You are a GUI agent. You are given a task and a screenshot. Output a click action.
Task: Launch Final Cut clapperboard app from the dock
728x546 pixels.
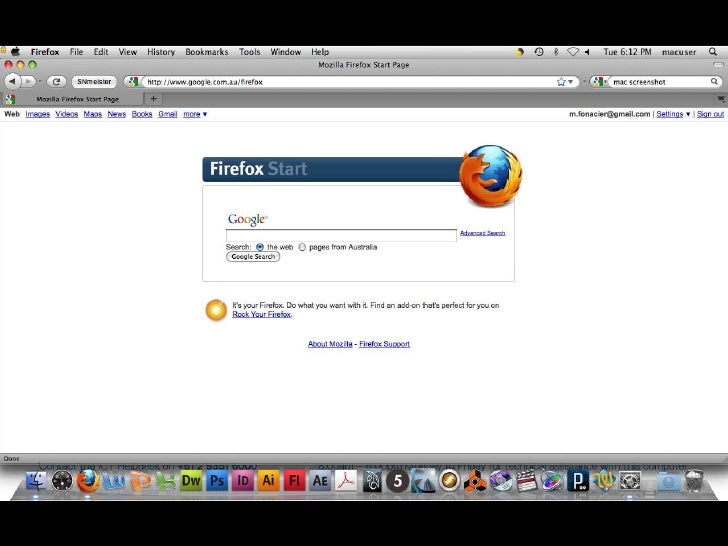pos(526,481)
